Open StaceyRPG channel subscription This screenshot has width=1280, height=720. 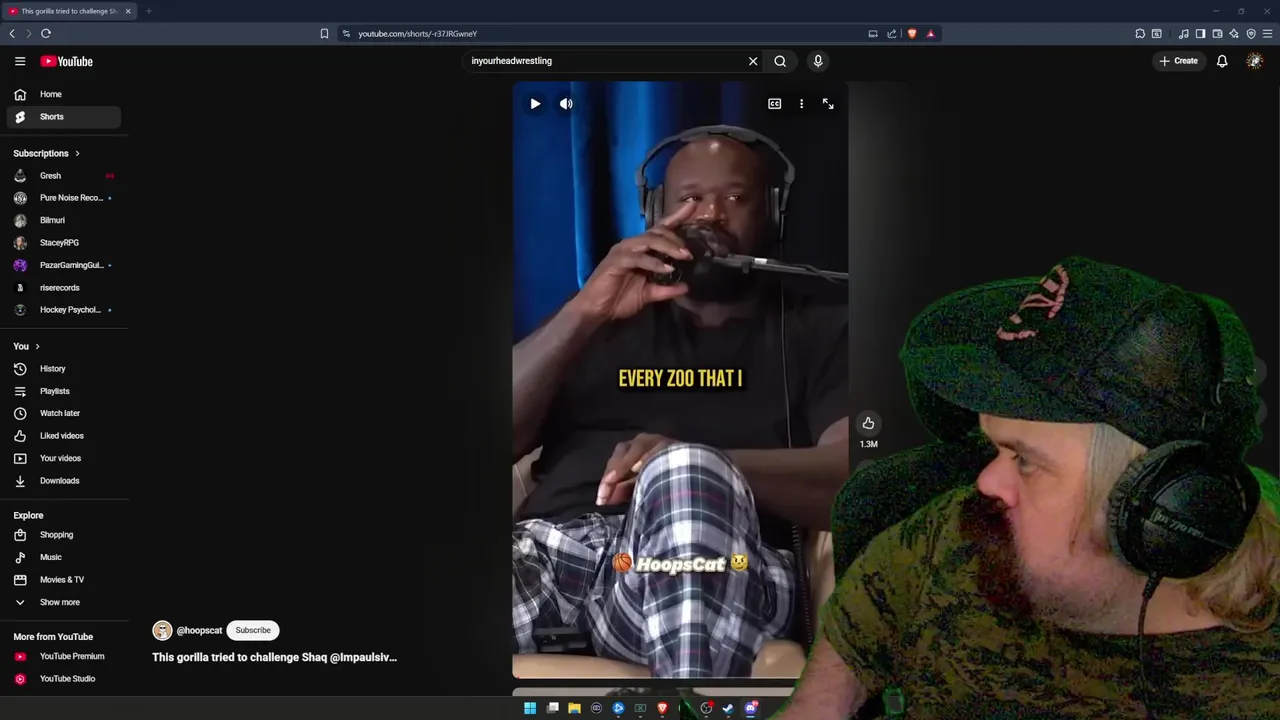point(64,243)
